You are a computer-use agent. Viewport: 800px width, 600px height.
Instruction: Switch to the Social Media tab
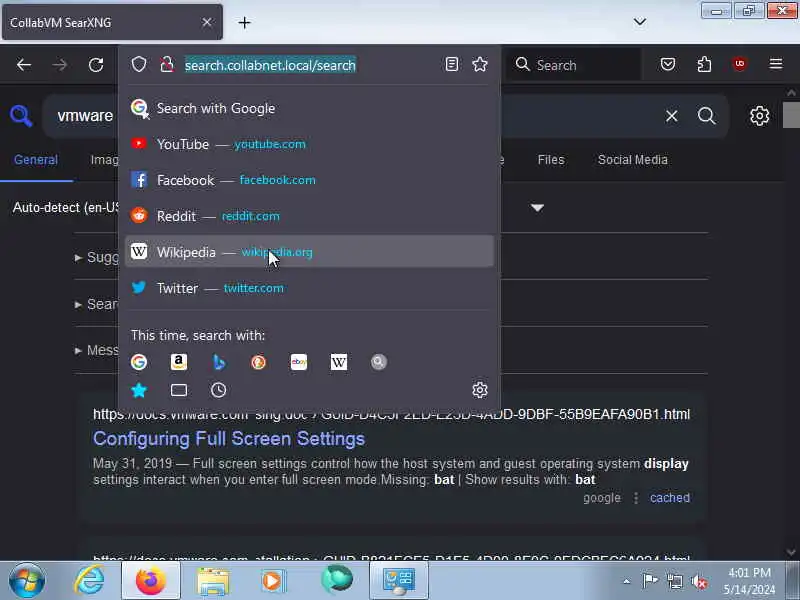633,160
